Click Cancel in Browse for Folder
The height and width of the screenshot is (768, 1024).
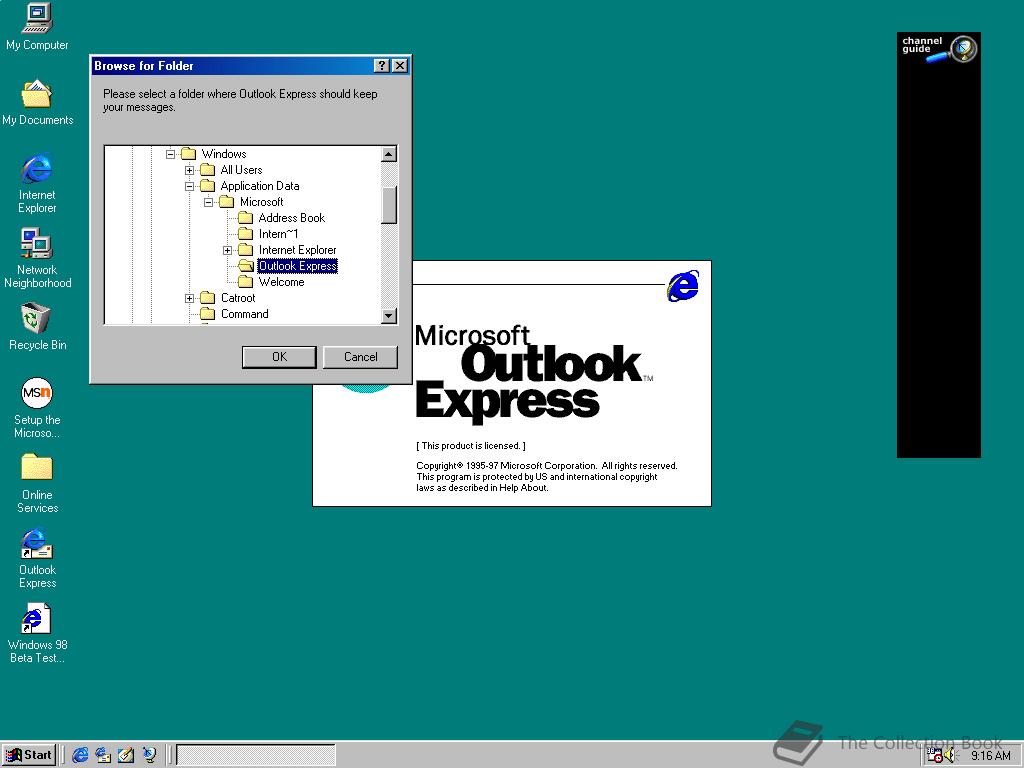[x=360, y=357]
